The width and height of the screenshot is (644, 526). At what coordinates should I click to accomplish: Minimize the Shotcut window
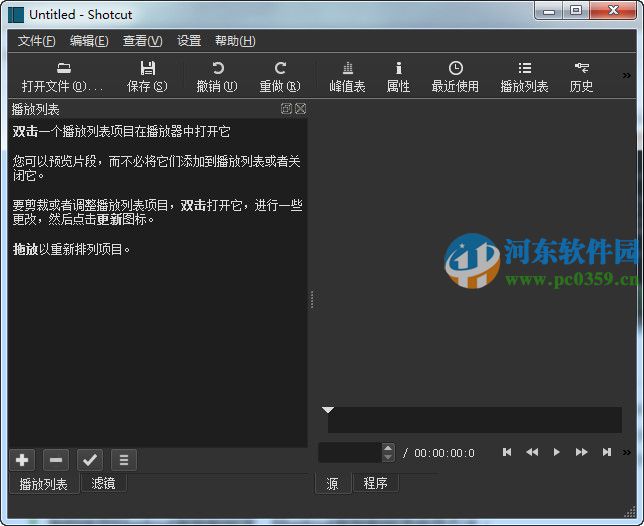pyautogui.click(x=549, y=11)
